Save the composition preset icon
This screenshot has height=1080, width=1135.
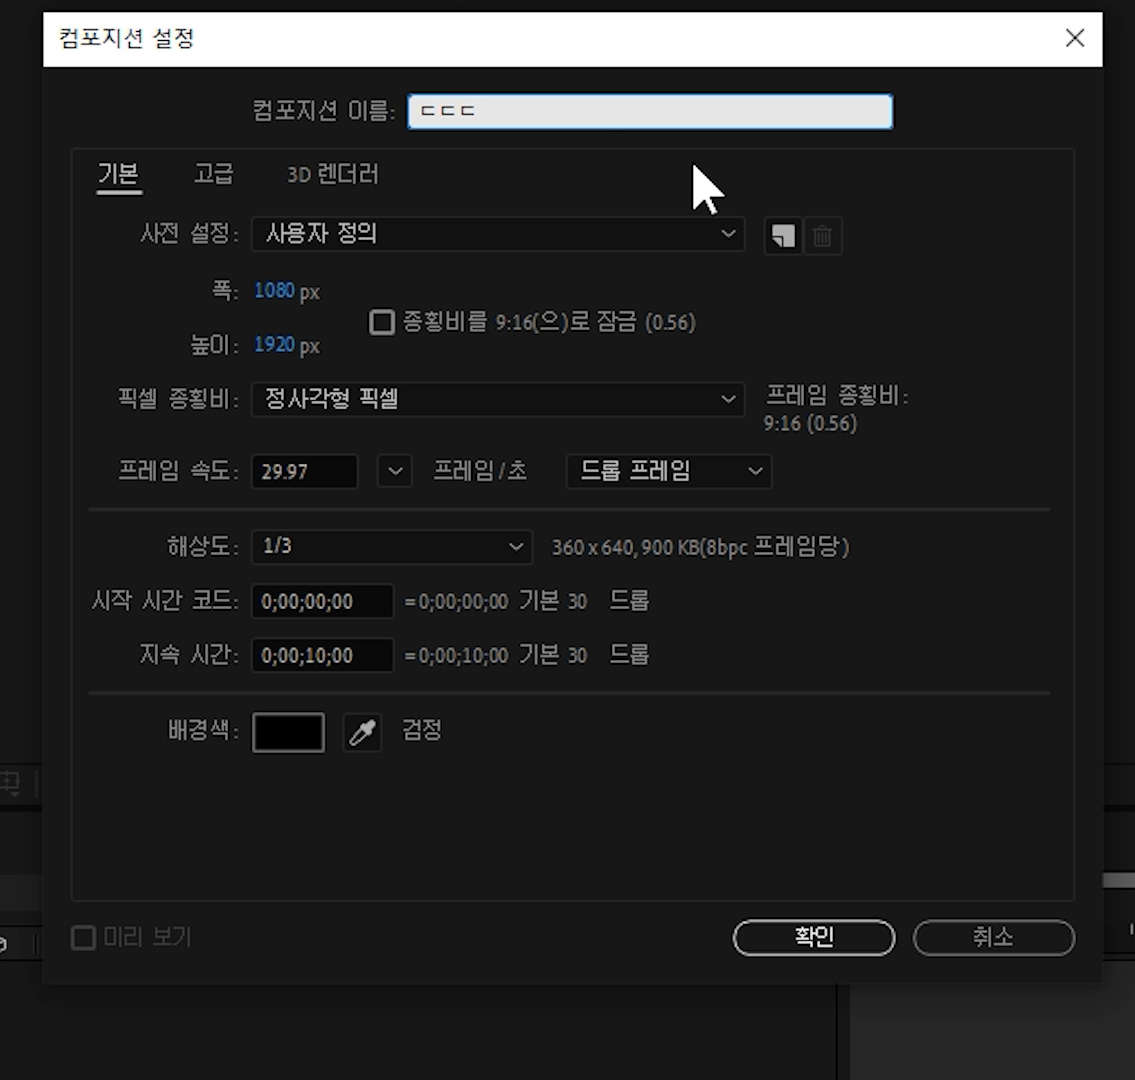tap(782, 235)
